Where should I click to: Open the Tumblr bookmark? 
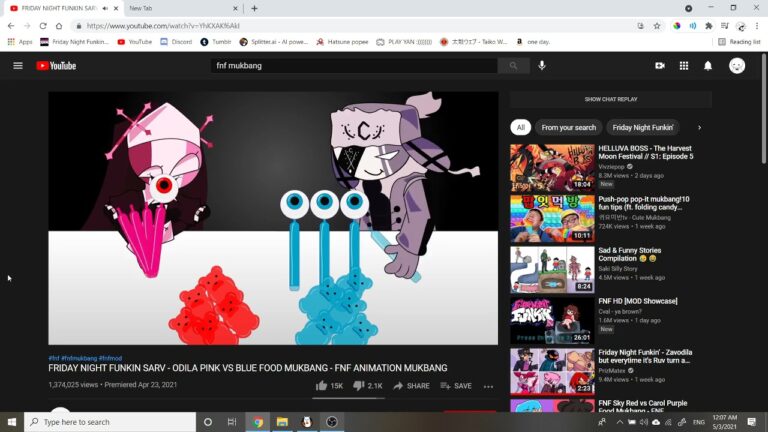click(x=216, y=42)
